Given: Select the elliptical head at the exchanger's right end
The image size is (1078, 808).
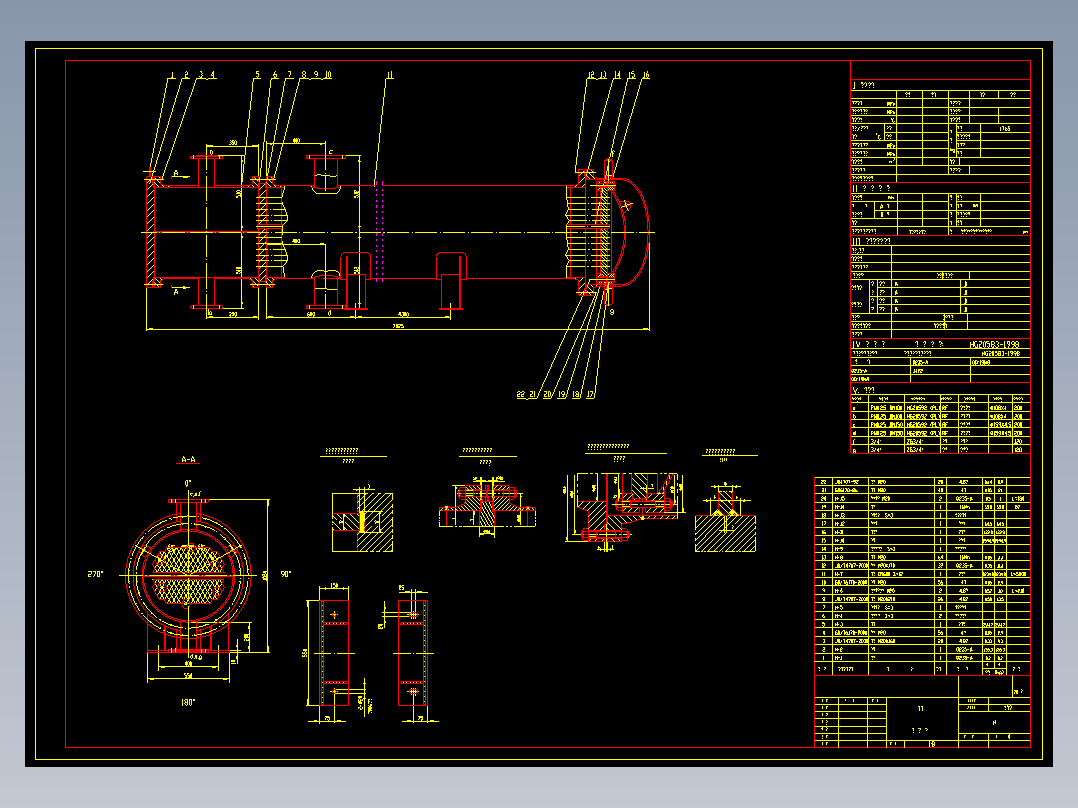Looking at the screenshot, I should [x=631, y=232].
